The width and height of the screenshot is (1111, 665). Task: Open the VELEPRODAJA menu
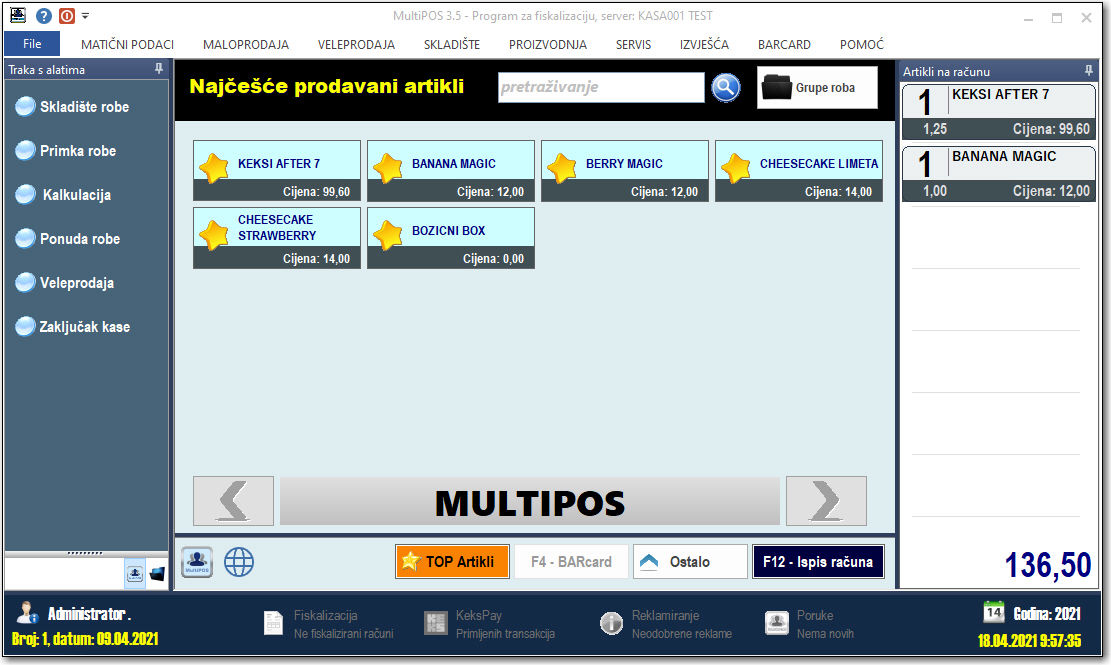pos(356,45)
